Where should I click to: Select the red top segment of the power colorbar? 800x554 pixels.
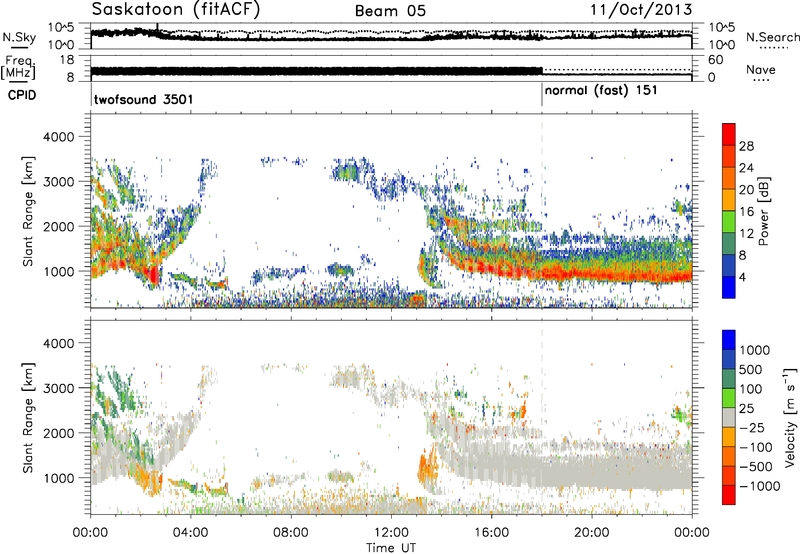(729, 134)
